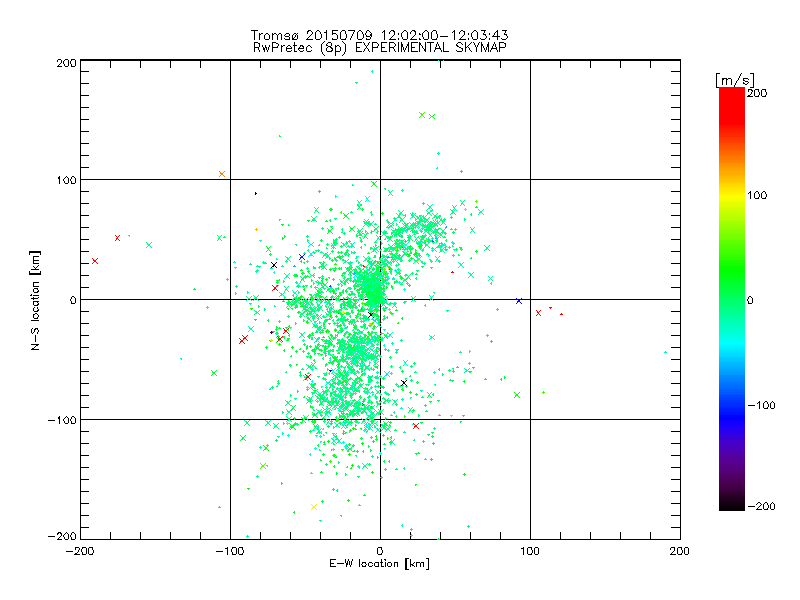Click the plot title line beginning with Tromsø
Image resolution: width=800 pixels, height=600 pixels.
379,35
